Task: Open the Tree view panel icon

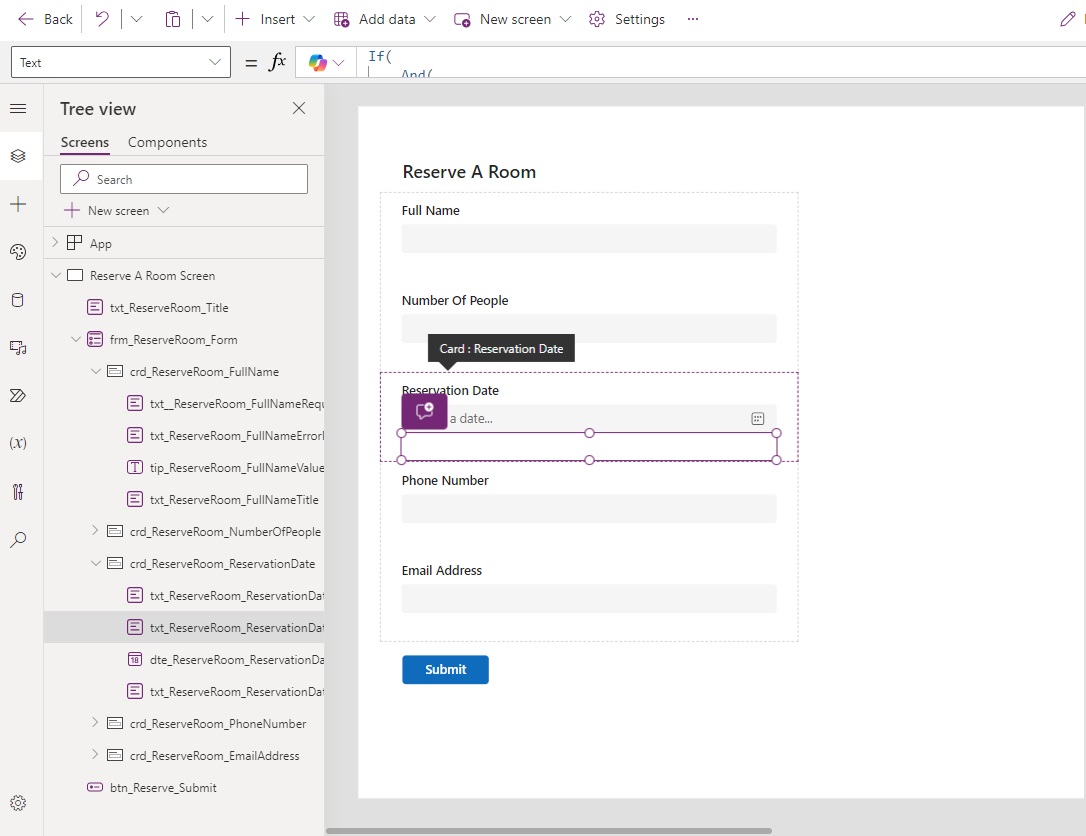Action: click(x=18, y=155)
